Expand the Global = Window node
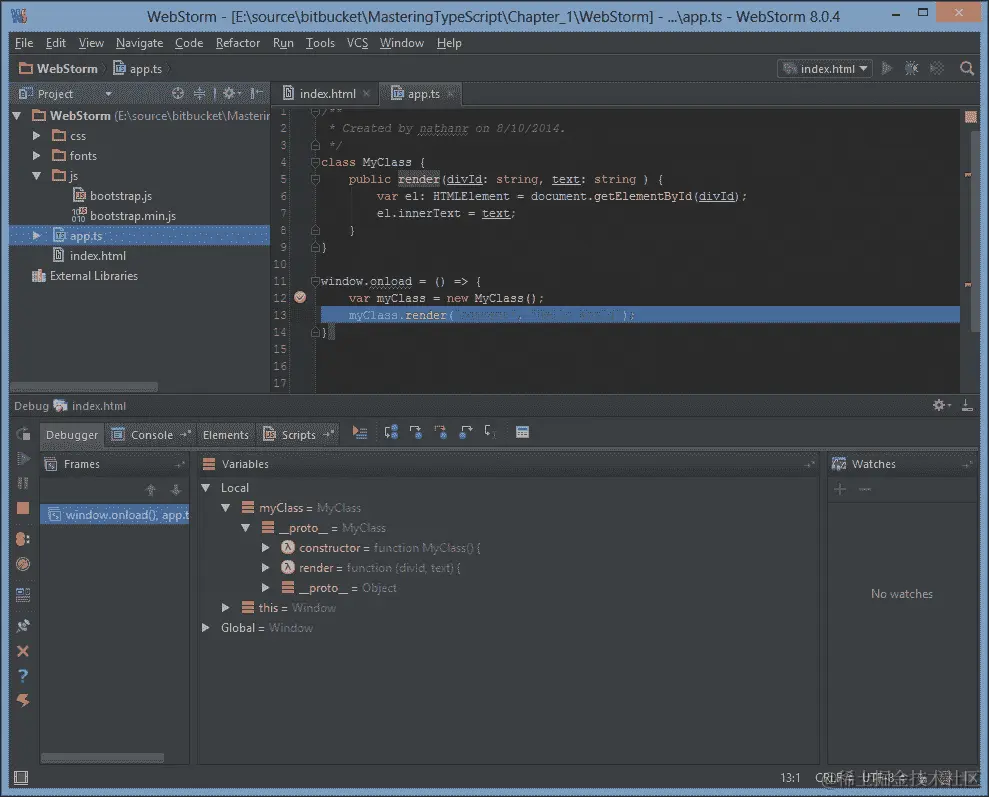Image resolution: width=989 pixels, height=797 pixels. coord(206,627)
